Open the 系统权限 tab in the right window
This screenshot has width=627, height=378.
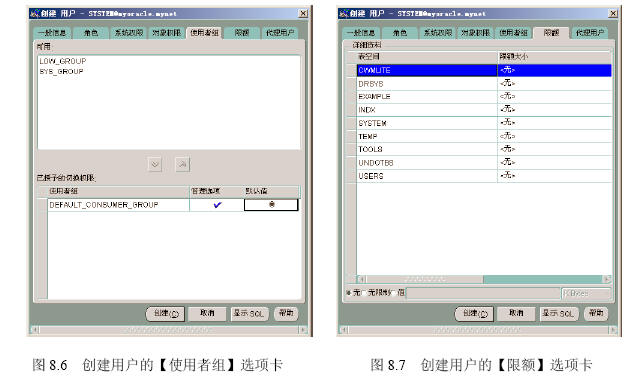tap(437, 33)
